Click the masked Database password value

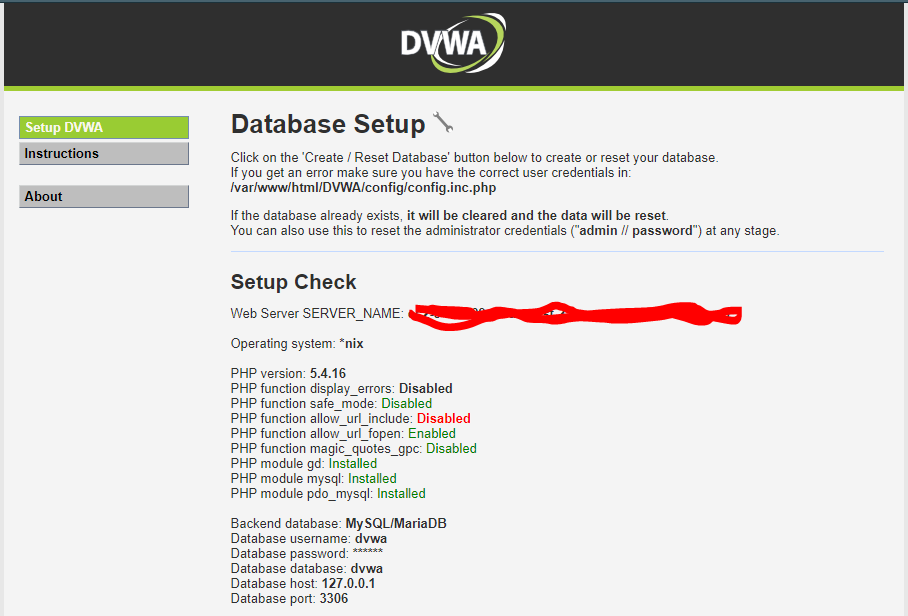[x=368, y=552]
